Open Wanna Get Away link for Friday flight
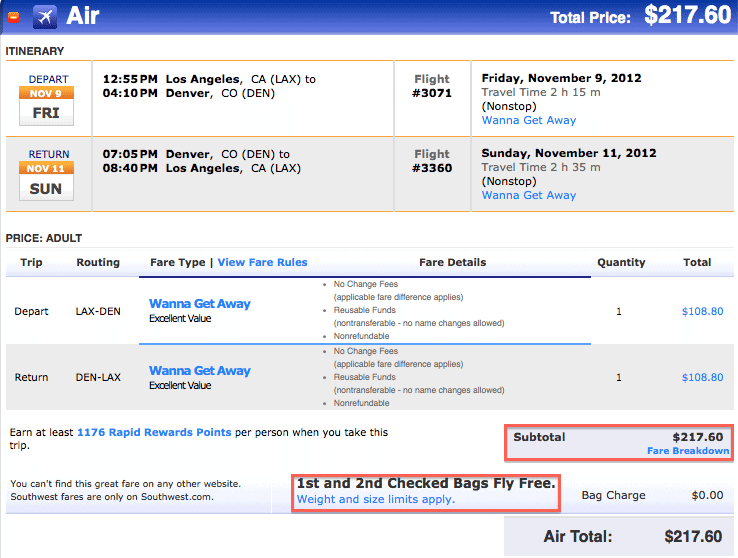The width and height of the screenshot is (738, 558). pyautogui.click(x=529, y=120)
